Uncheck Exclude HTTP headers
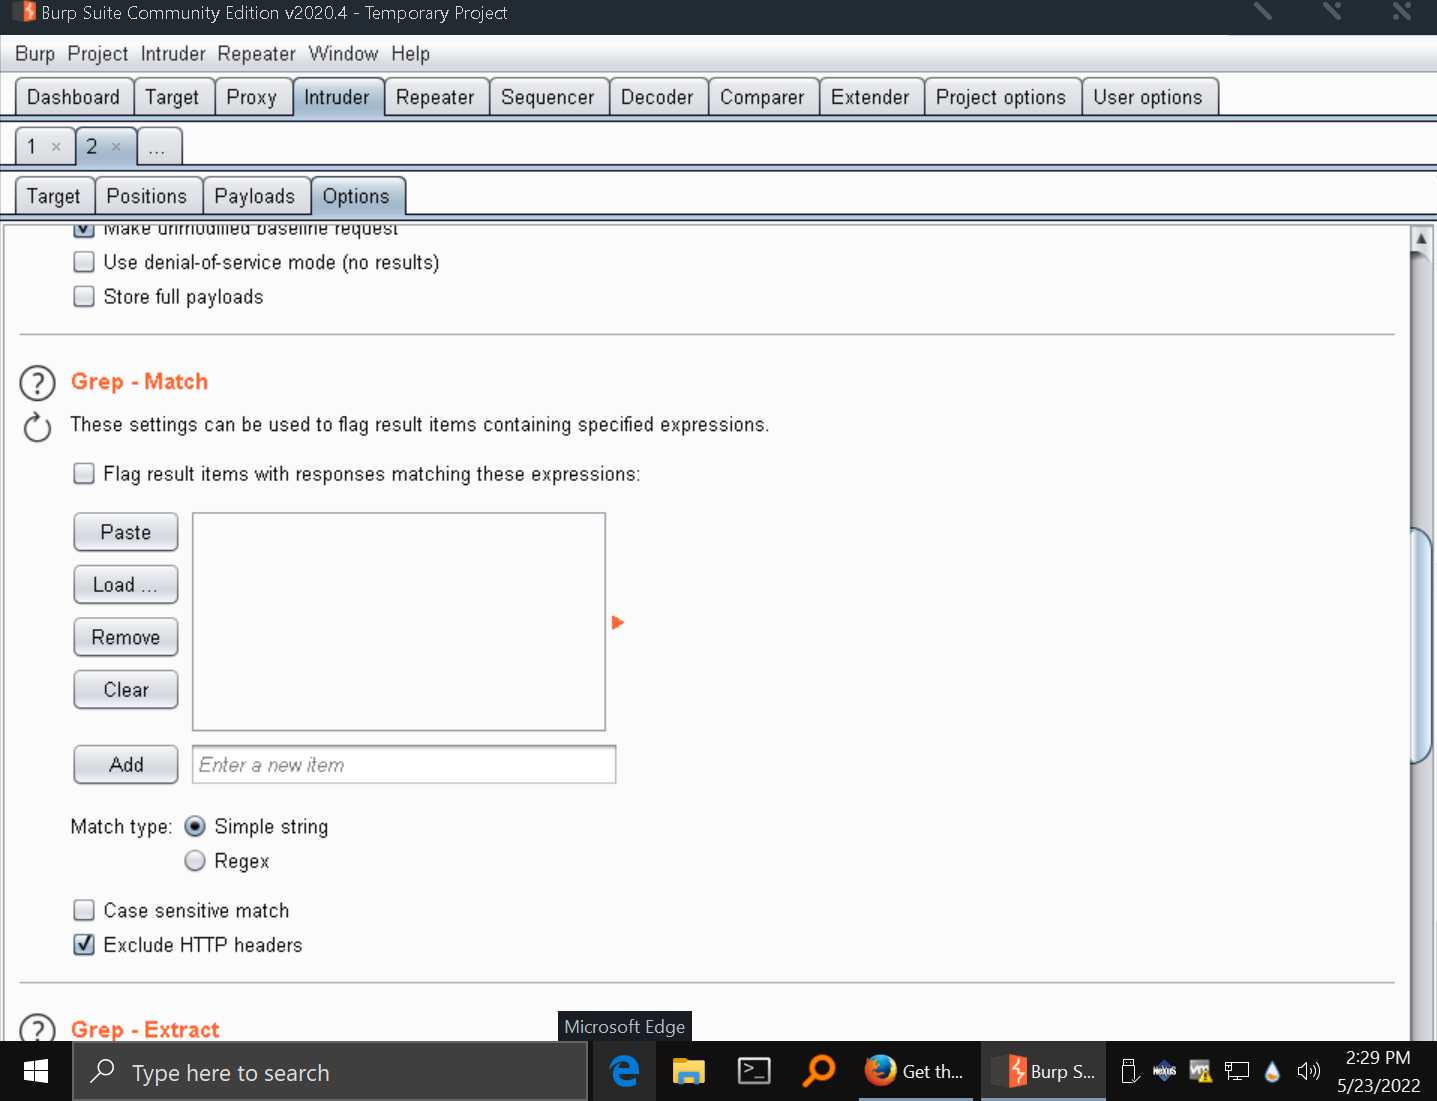 tap(84, 944)
